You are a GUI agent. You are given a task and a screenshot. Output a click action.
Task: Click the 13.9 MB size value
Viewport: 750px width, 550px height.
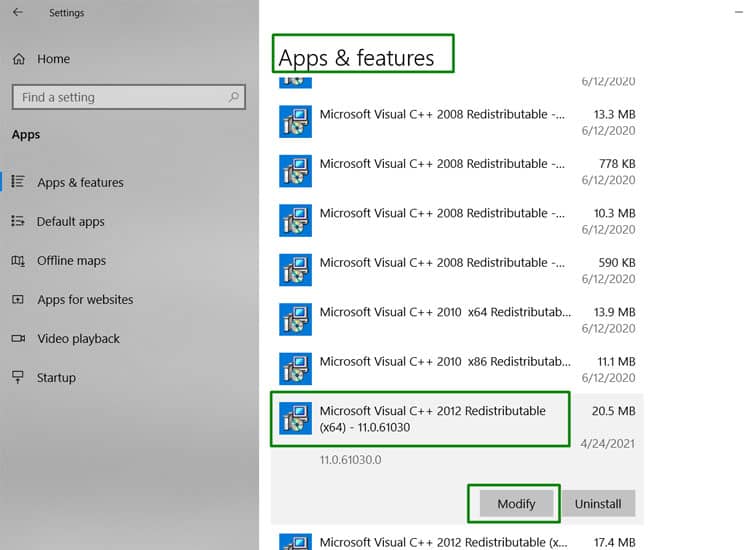click(x=614, y=312)
